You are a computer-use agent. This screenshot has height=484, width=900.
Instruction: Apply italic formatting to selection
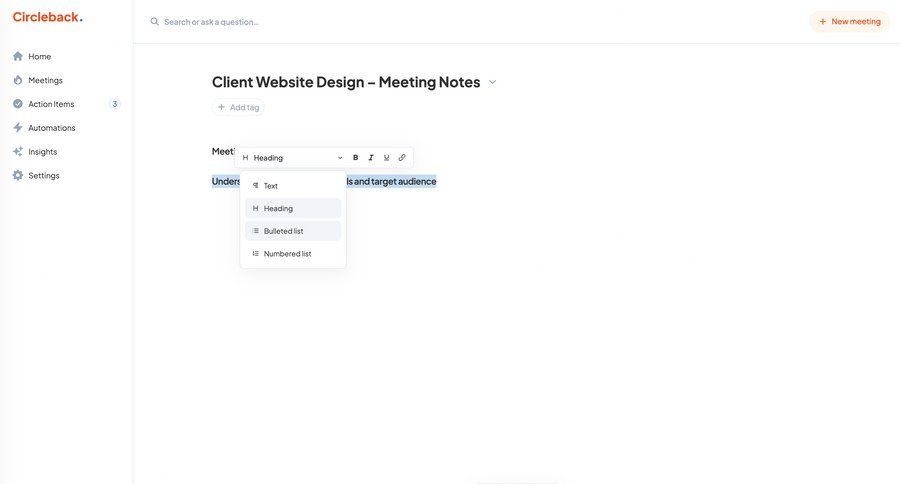coord(371,158)
